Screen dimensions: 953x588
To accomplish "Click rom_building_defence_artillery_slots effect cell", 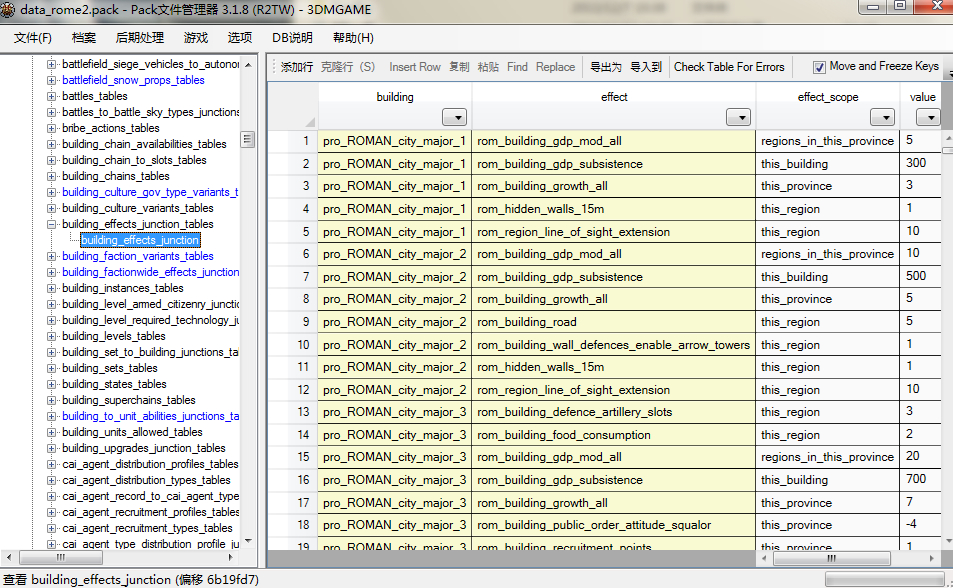I will pyautogui.click(x=614, y=412).
